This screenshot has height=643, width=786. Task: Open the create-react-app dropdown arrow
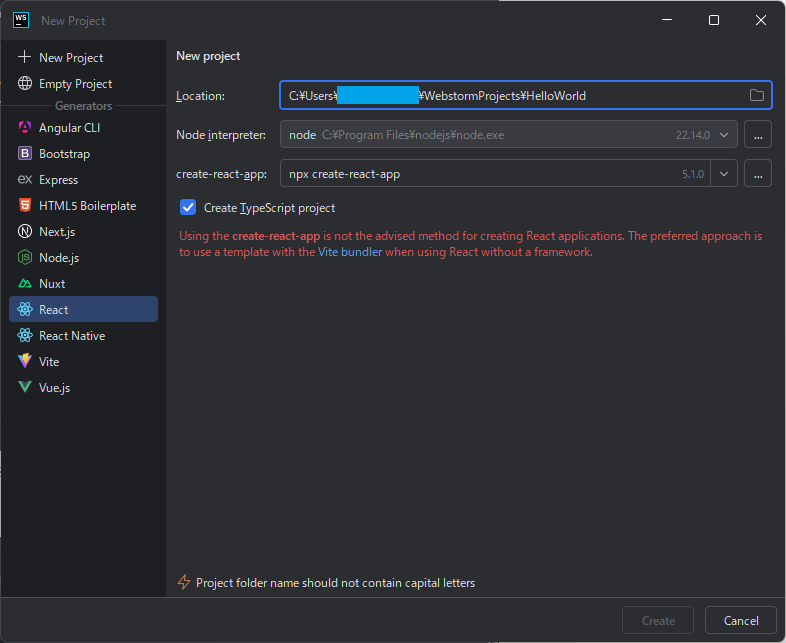725,174
